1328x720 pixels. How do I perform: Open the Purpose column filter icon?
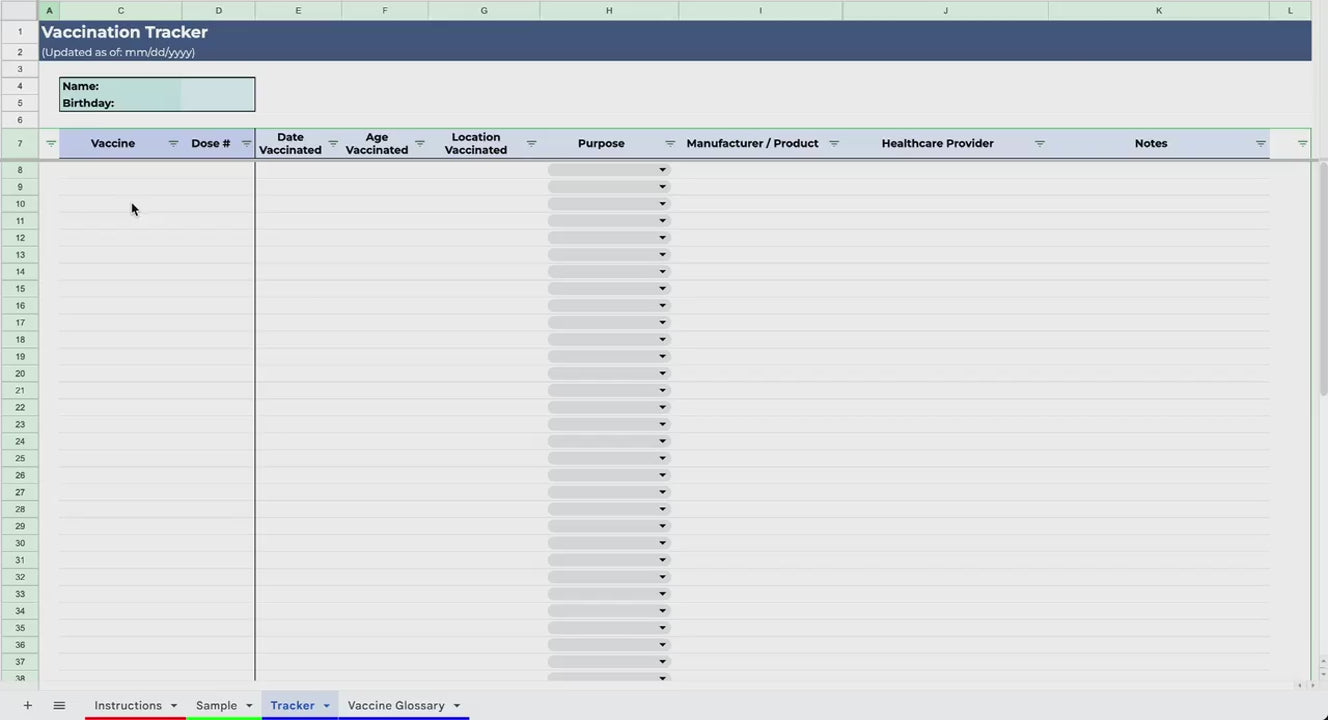pos(670,144)
